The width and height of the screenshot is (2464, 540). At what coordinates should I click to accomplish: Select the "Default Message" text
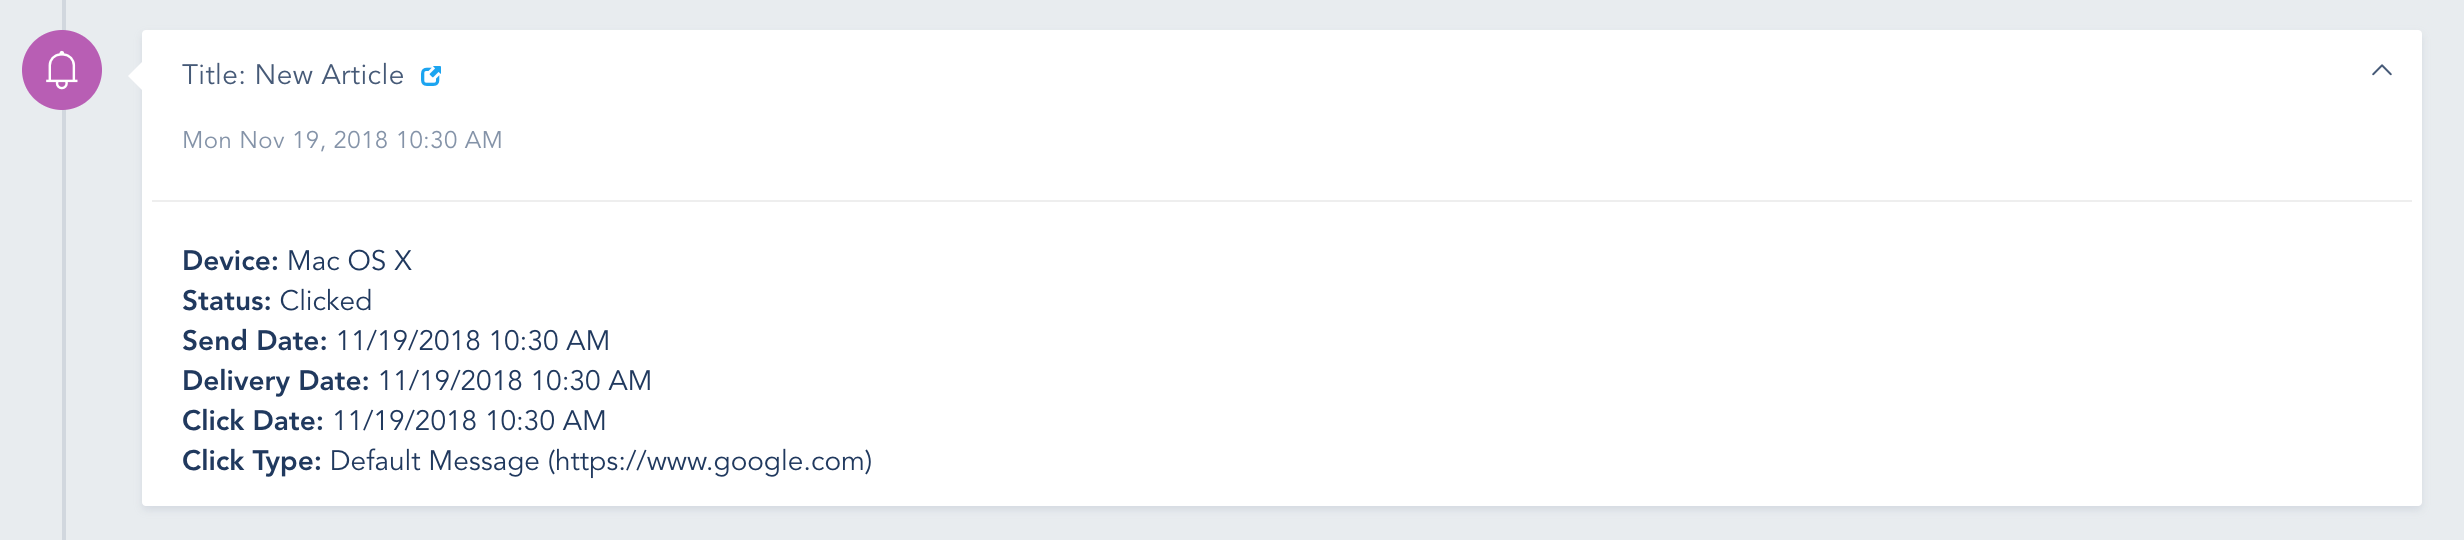point(435,461)
